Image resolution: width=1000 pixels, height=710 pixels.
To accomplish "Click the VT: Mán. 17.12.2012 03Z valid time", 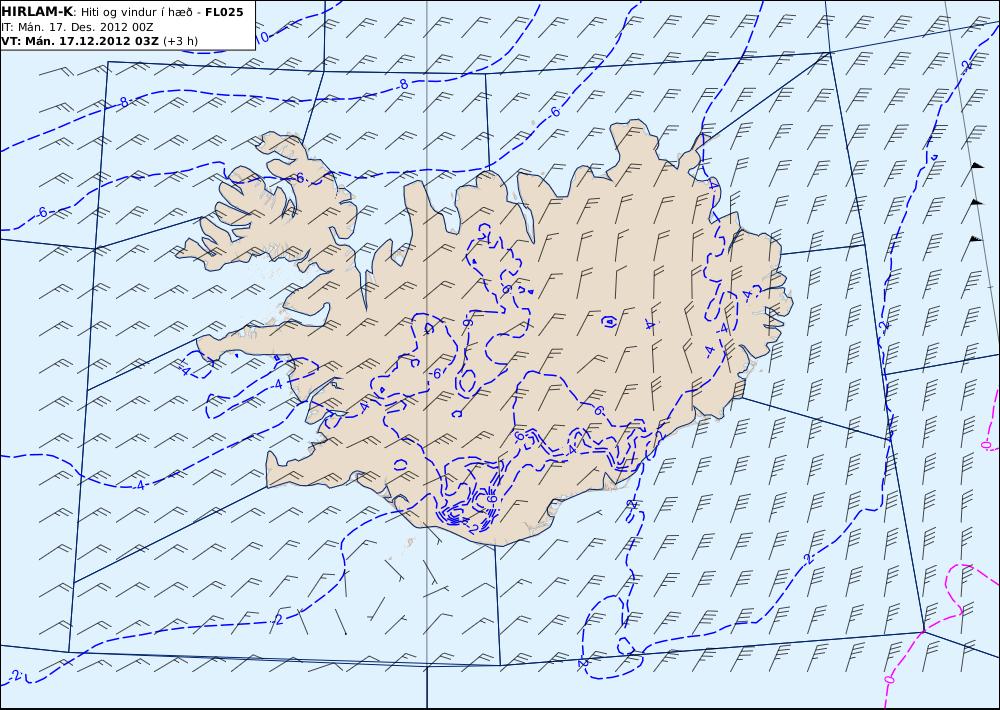I will click(80, 41).
